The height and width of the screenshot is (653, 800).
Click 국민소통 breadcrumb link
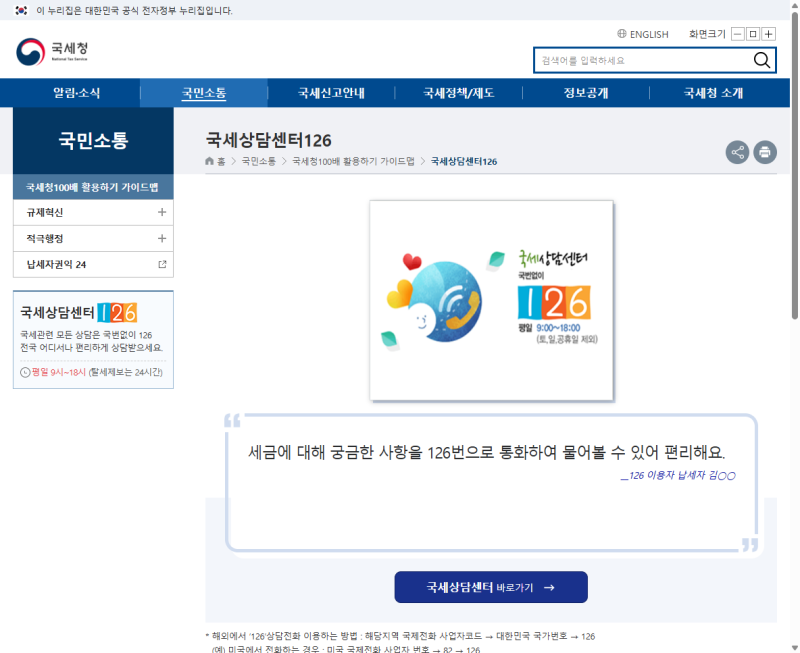coord(259,161)
